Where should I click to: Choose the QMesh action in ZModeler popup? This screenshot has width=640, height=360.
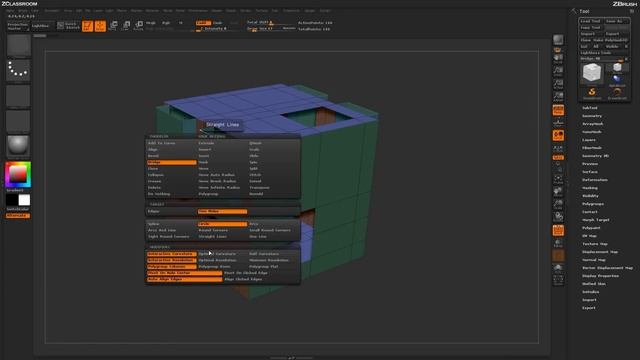(x=256, y=143)
